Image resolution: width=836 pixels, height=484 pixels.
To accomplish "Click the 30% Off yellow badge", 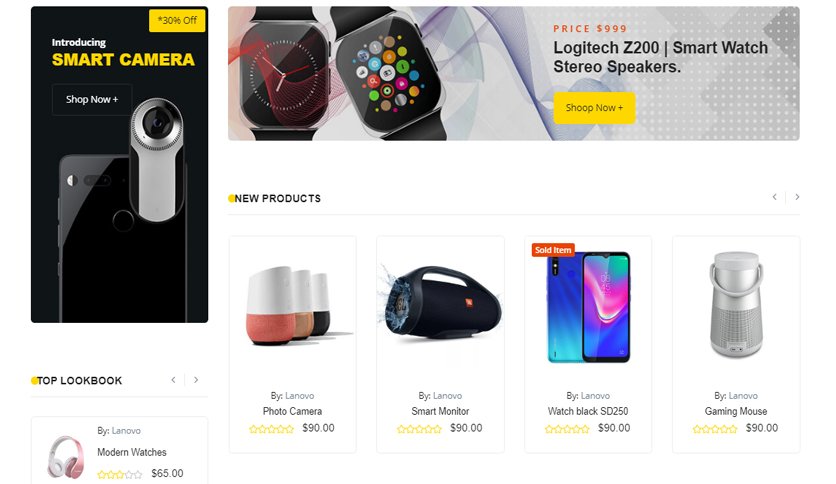I will [177, 21].
